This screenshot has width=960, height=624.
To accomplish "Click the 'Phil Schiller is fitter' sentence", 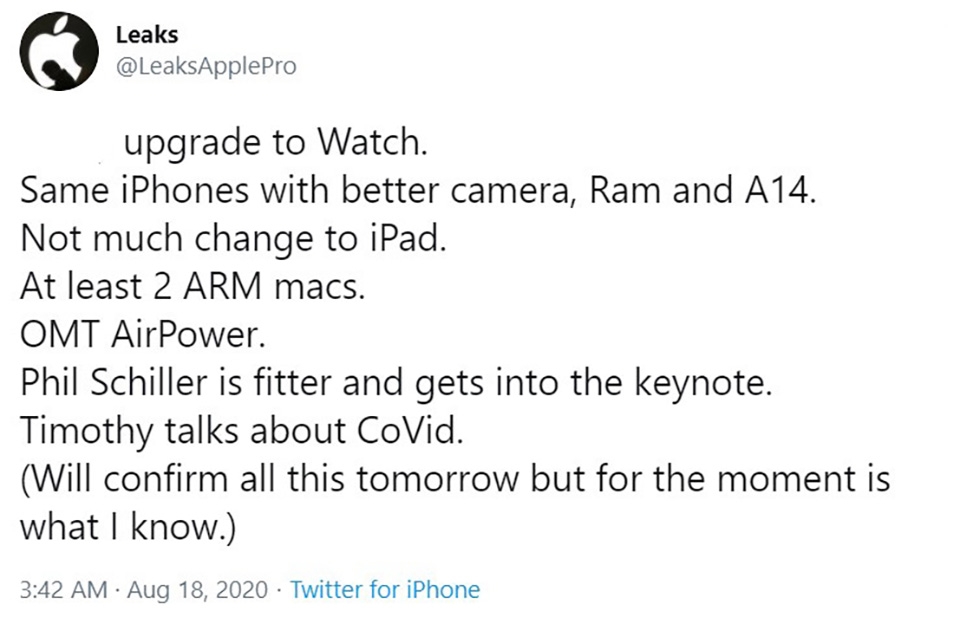I will point(396,384).
